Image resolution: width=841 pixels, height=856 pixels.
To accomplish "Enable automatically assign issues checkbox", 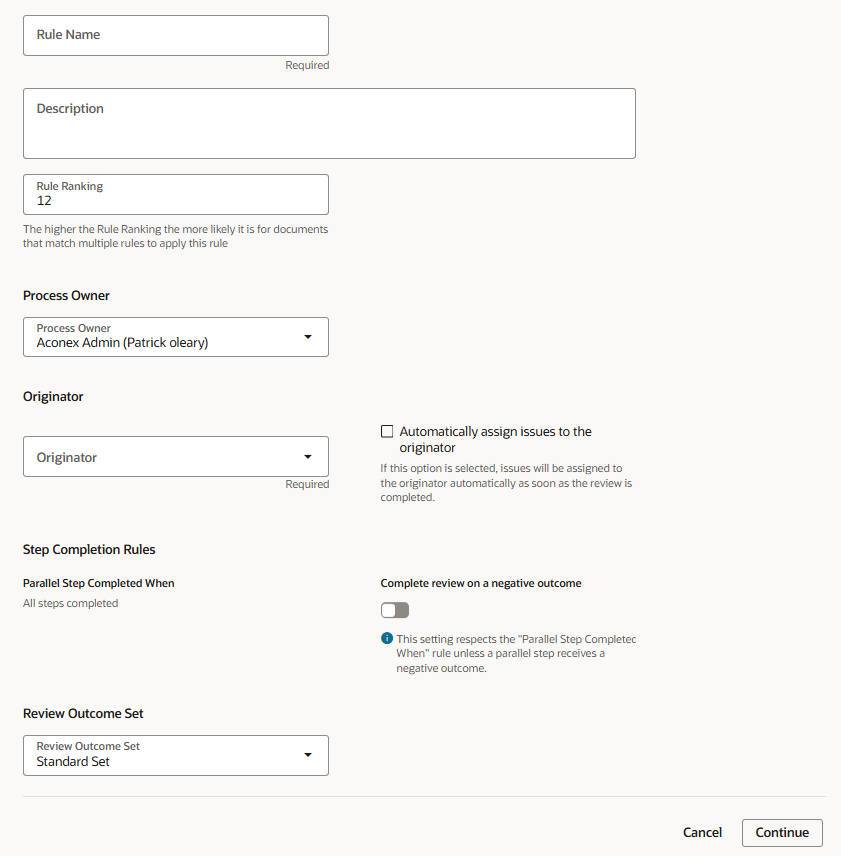I will coord(387,432).
